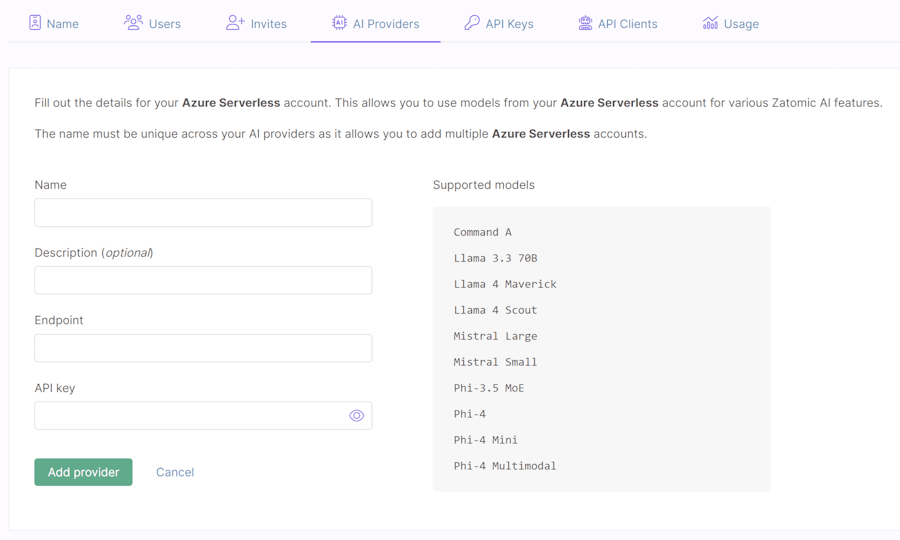The width and height of the screenshot is (900, 540).
Task: Click the Supported models heading
Action: tap(484, 185)
